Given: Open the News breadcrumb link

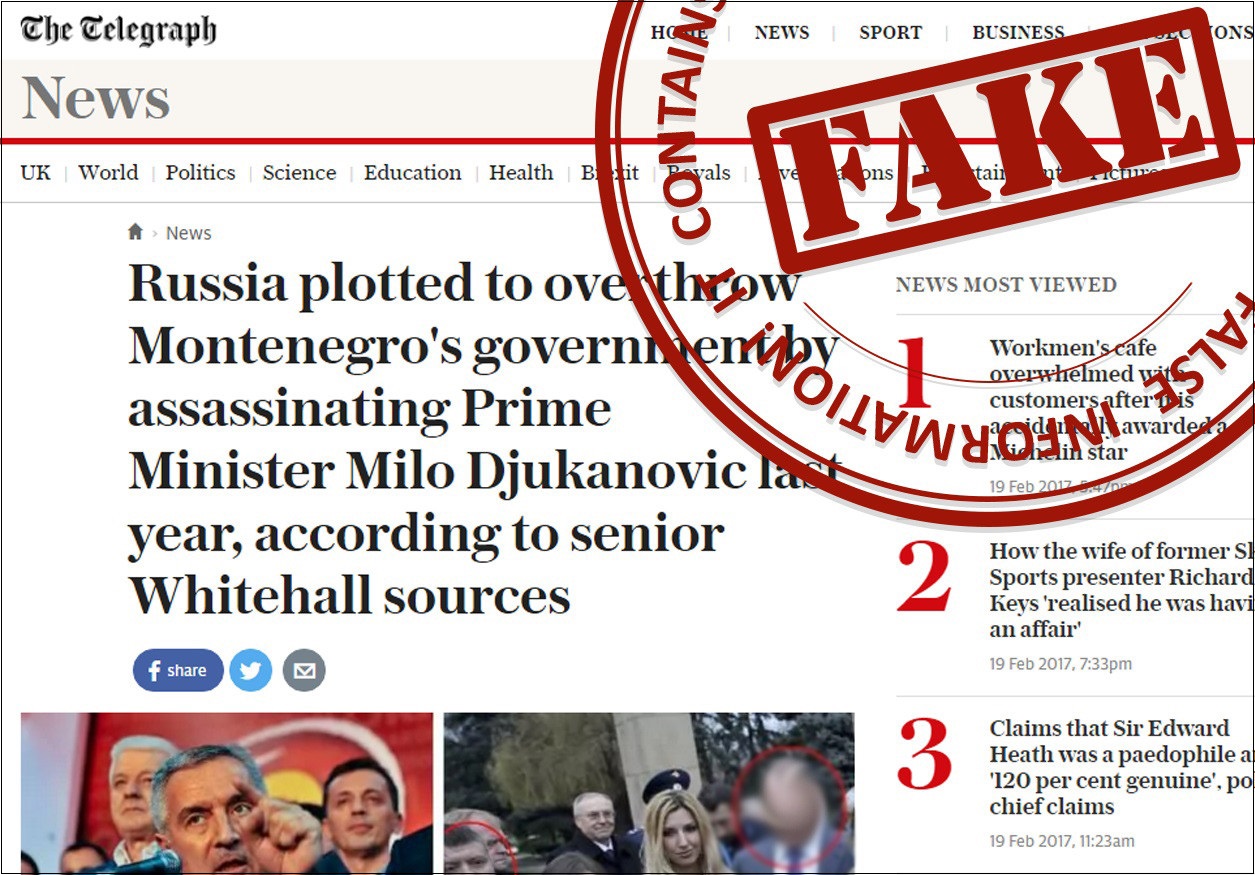Looking at the screenshot, I should pyautogui.click(x=188, y=233).
